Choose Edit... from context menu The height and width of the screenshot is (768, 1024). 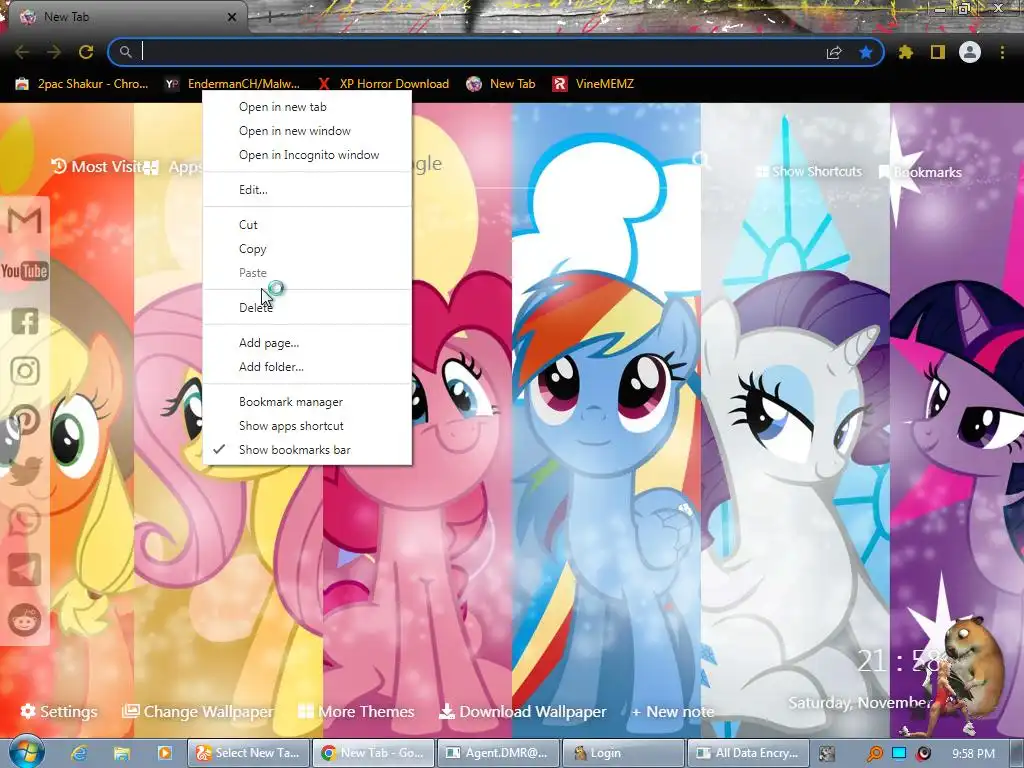(307, 190)
